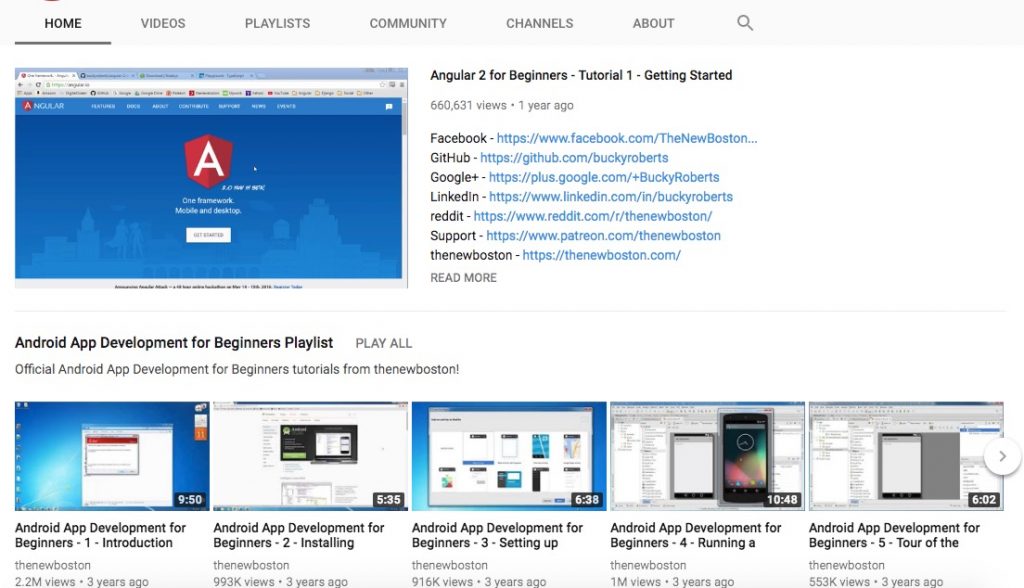Play the featured Angular 2 Getting Started video
The image size is (1024, 588).
(x=210, y=177)
